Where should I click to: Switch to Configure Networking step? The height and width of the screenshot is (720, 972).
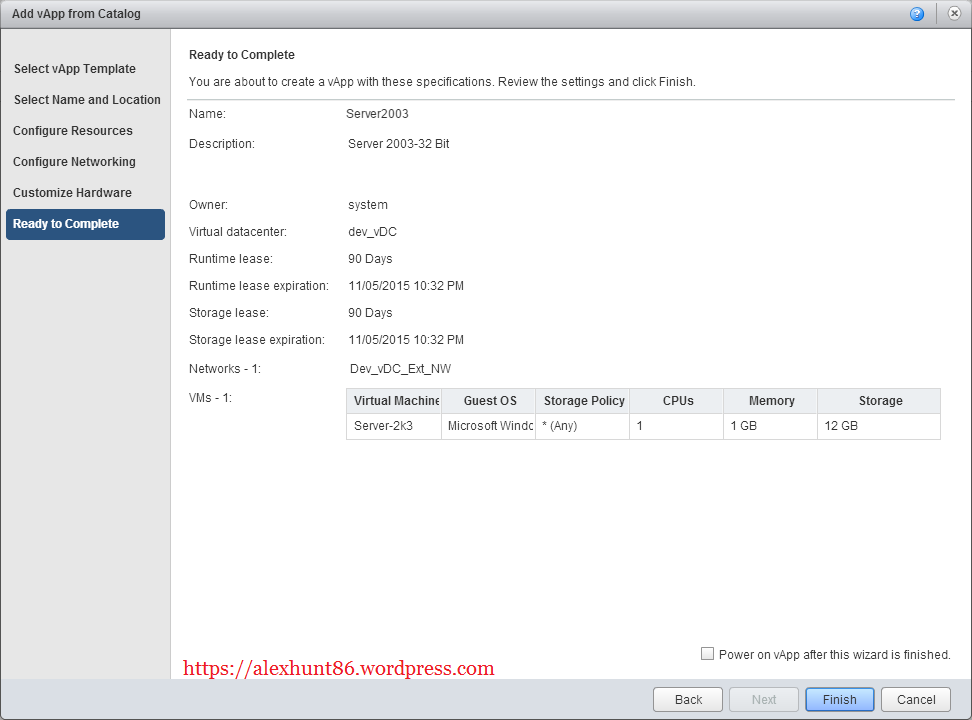[74, 162]
